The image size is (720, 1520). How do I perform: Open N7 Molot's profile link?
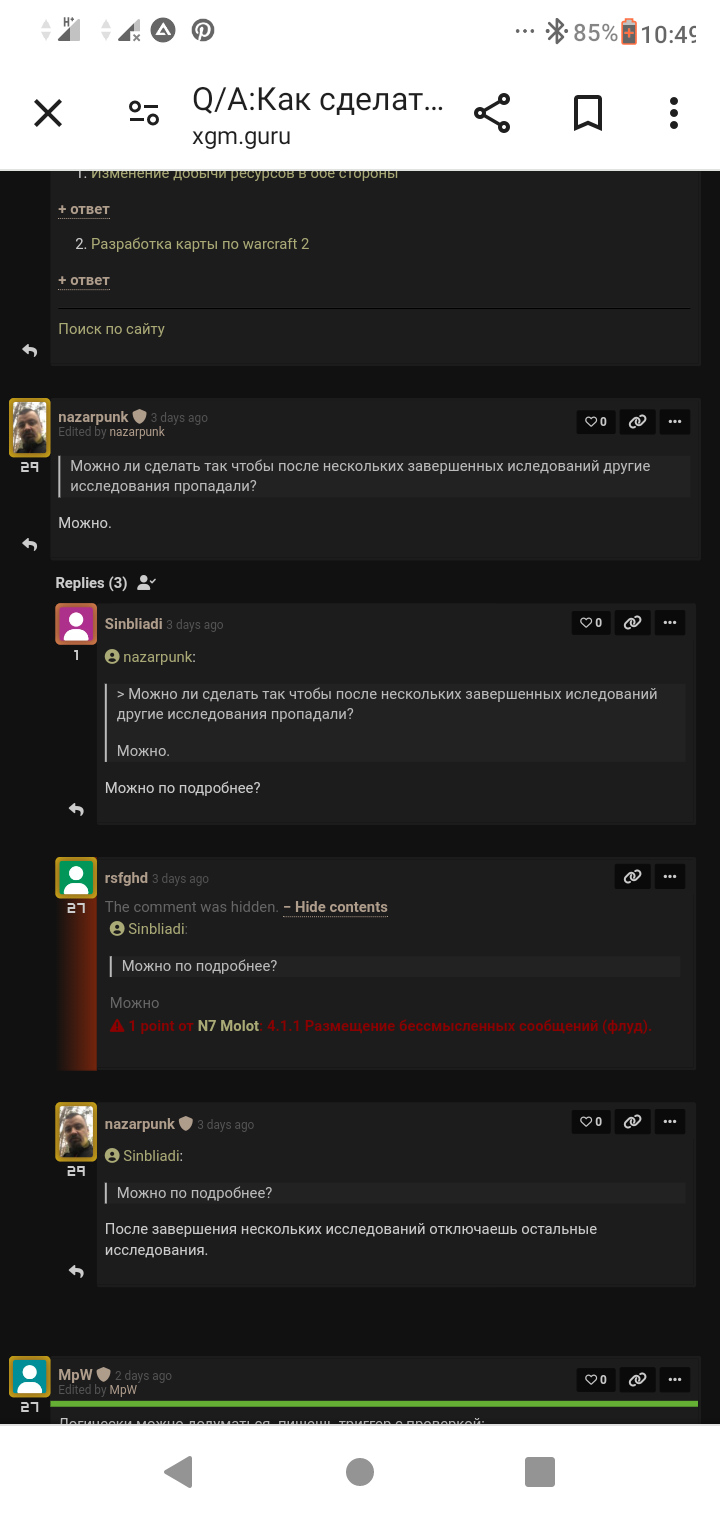228,1026
